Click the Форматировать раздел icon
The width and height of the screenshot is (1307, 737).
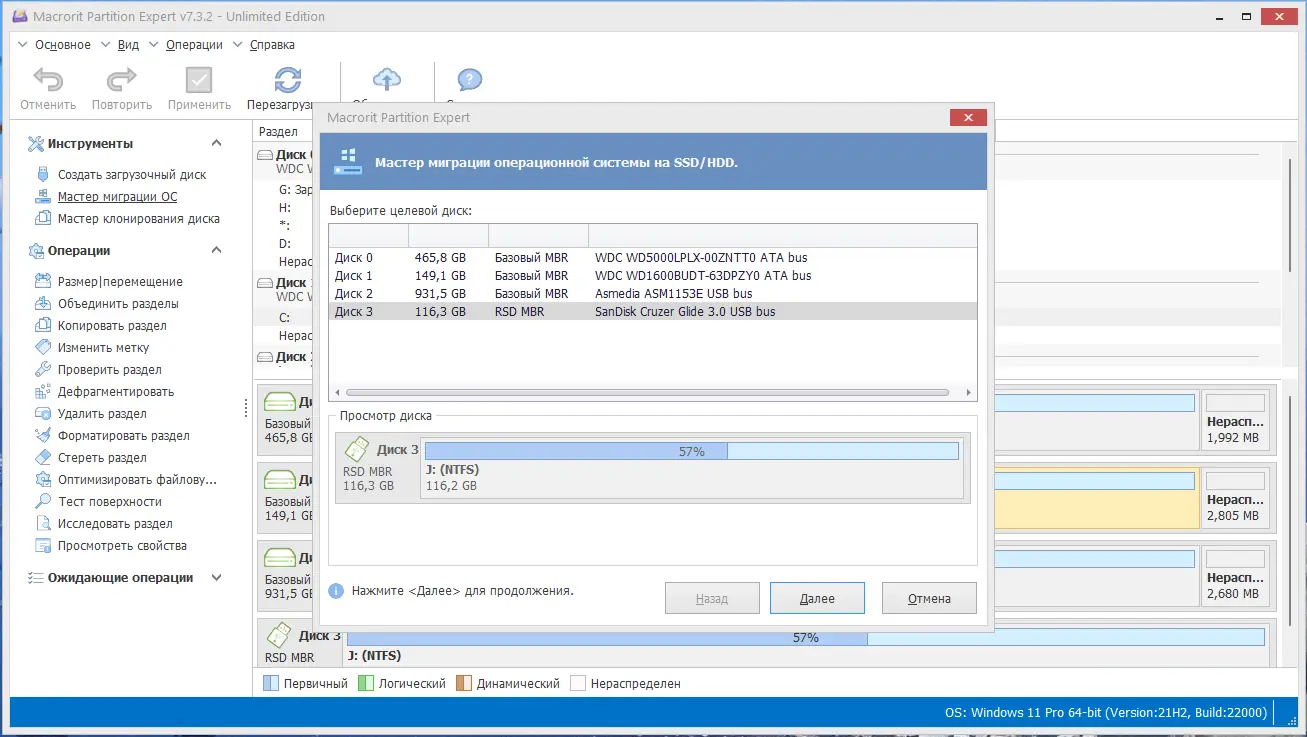(42, 435)
